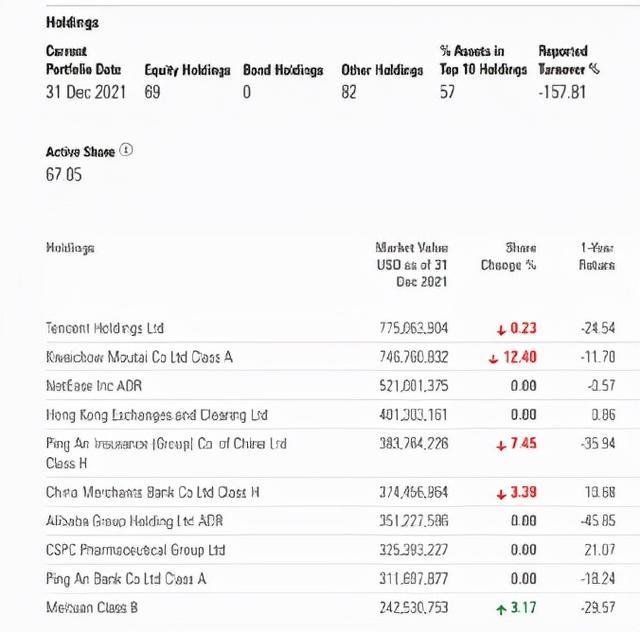Select the Bond Holdings value 0
The image size is (640, 632).
click(x=247, y=92)
